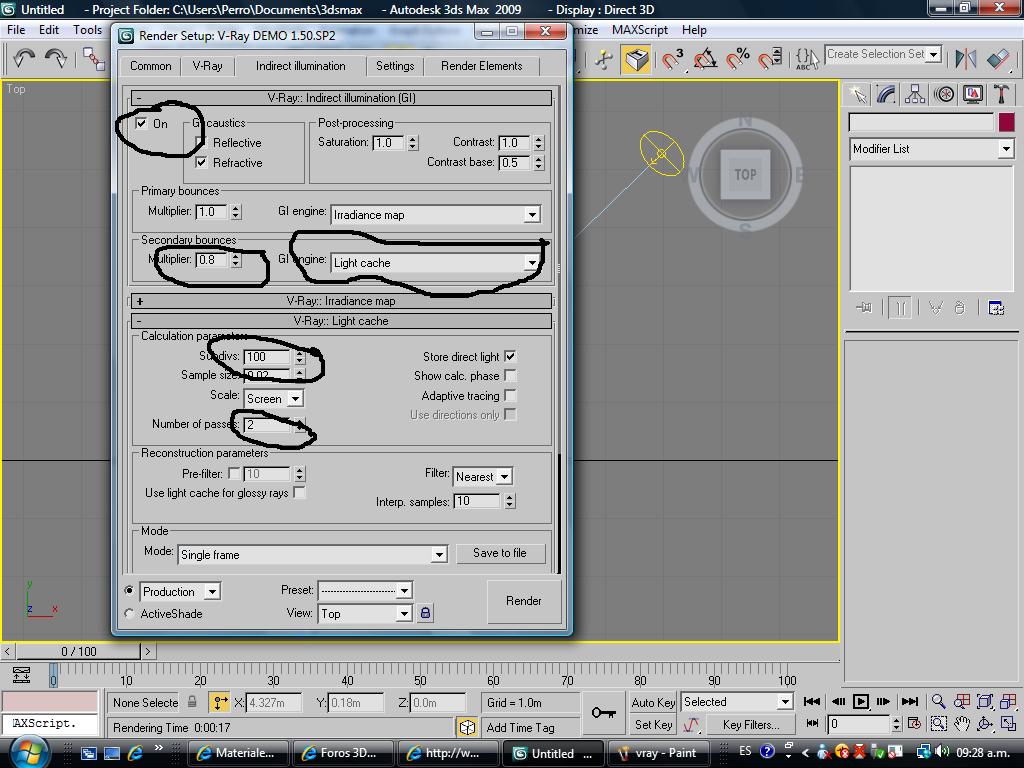Switch to the Common tab
Viewport: 1024px width, 768px height.
pyautogui.click(x=150, y=66)
